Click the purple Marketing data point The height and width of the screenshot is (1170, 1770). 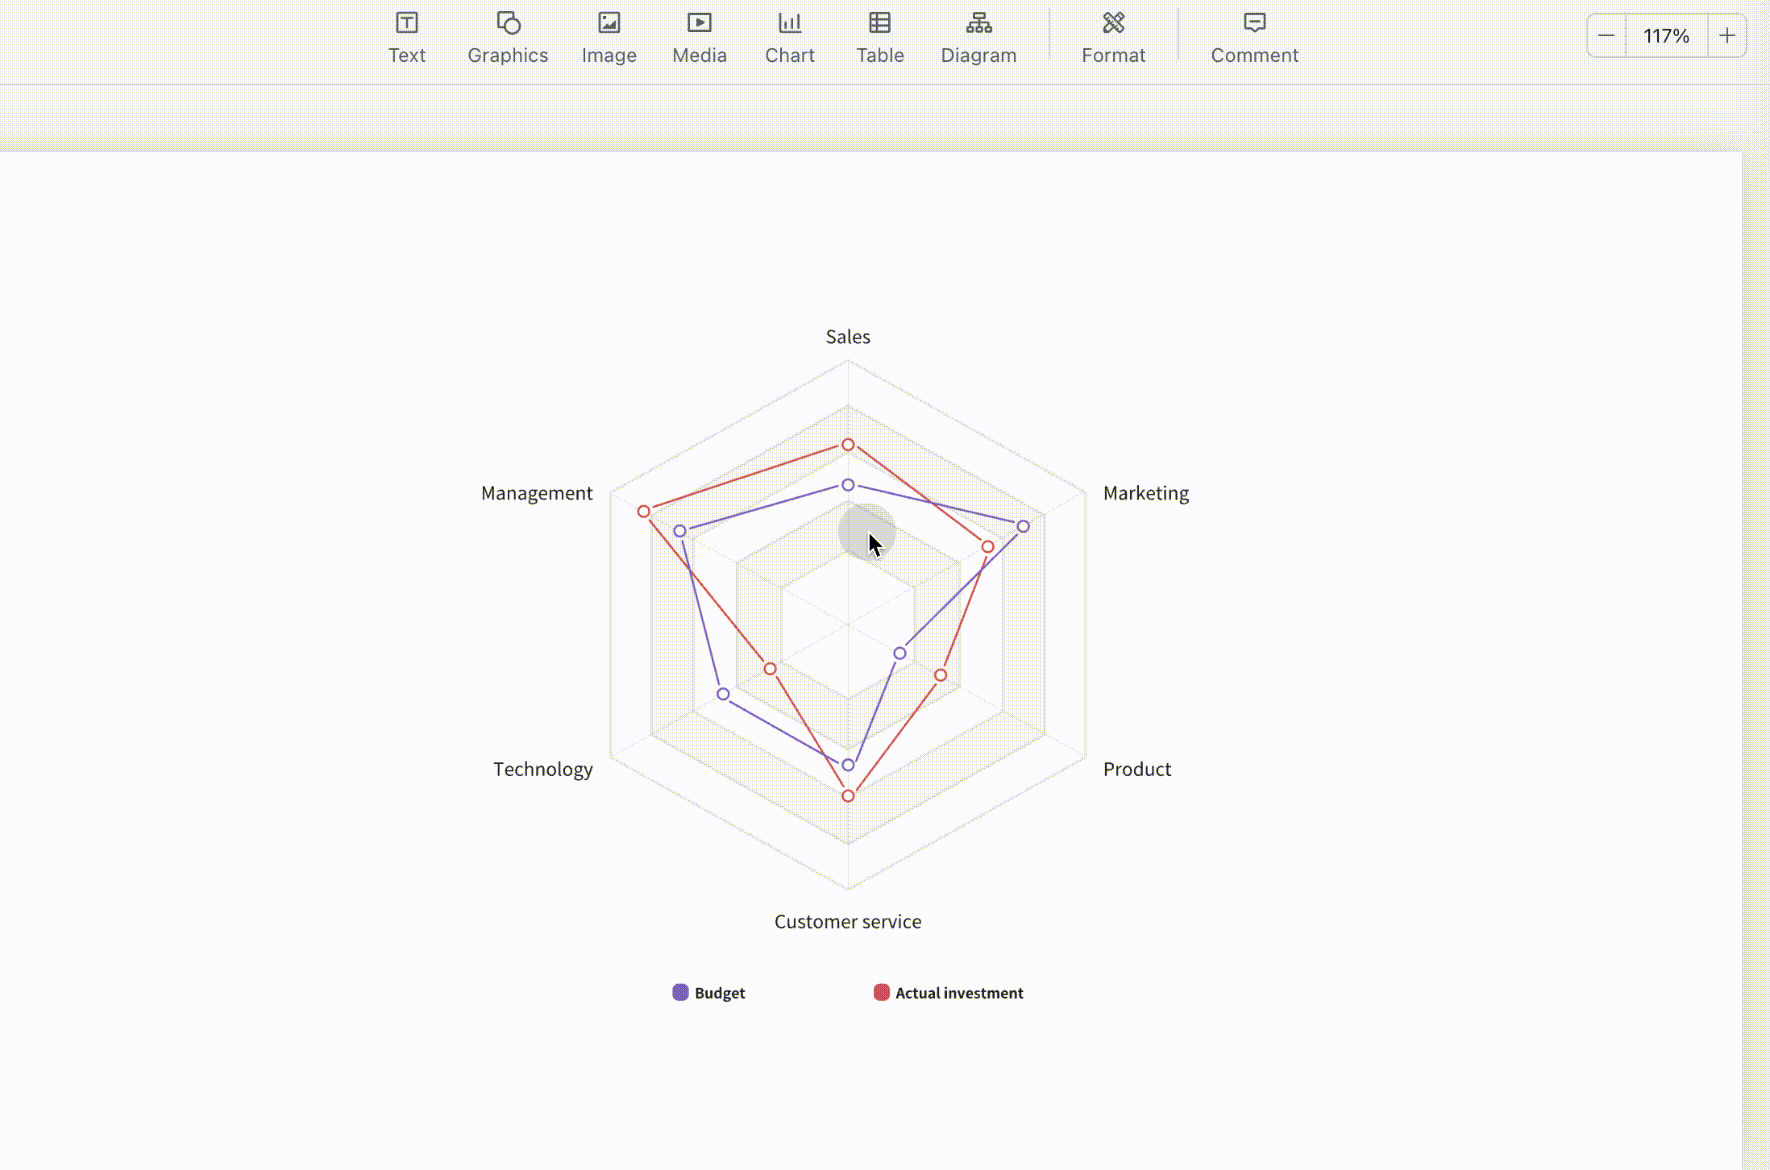tap(1023, 526)
